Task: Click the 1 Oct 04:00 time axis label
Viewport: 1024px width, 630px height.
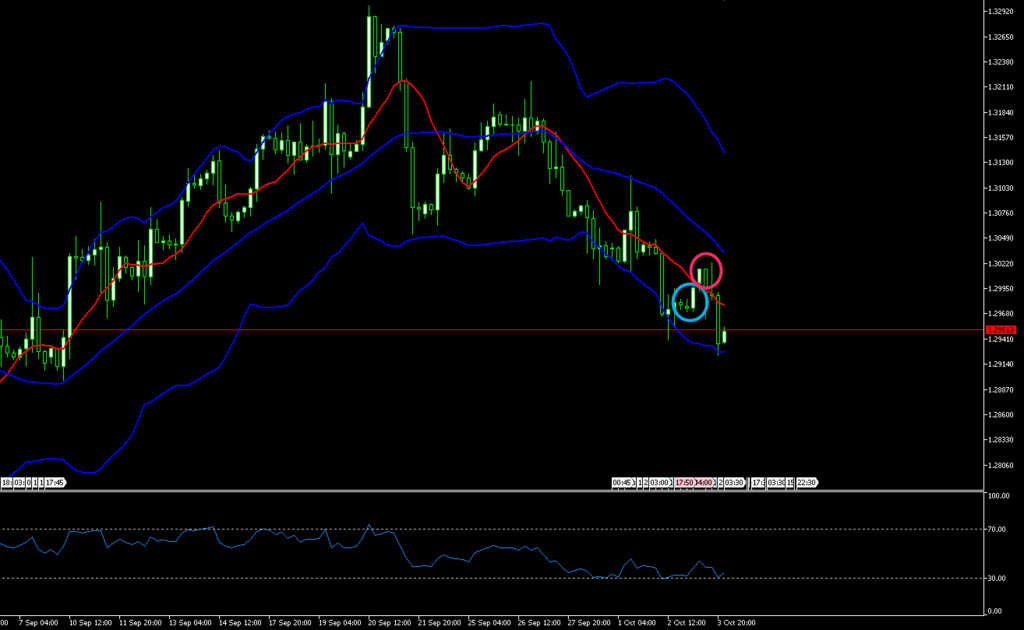Action: point(637,623)
